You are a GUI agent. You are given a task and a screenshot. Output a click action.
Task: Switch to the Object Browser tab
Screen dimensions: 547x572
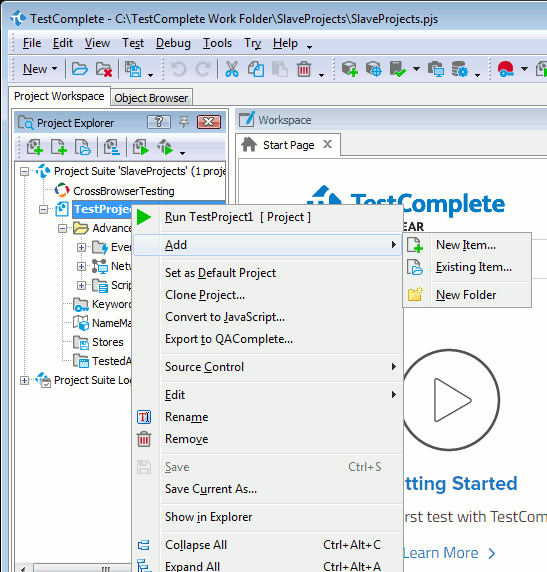point(151,98)
